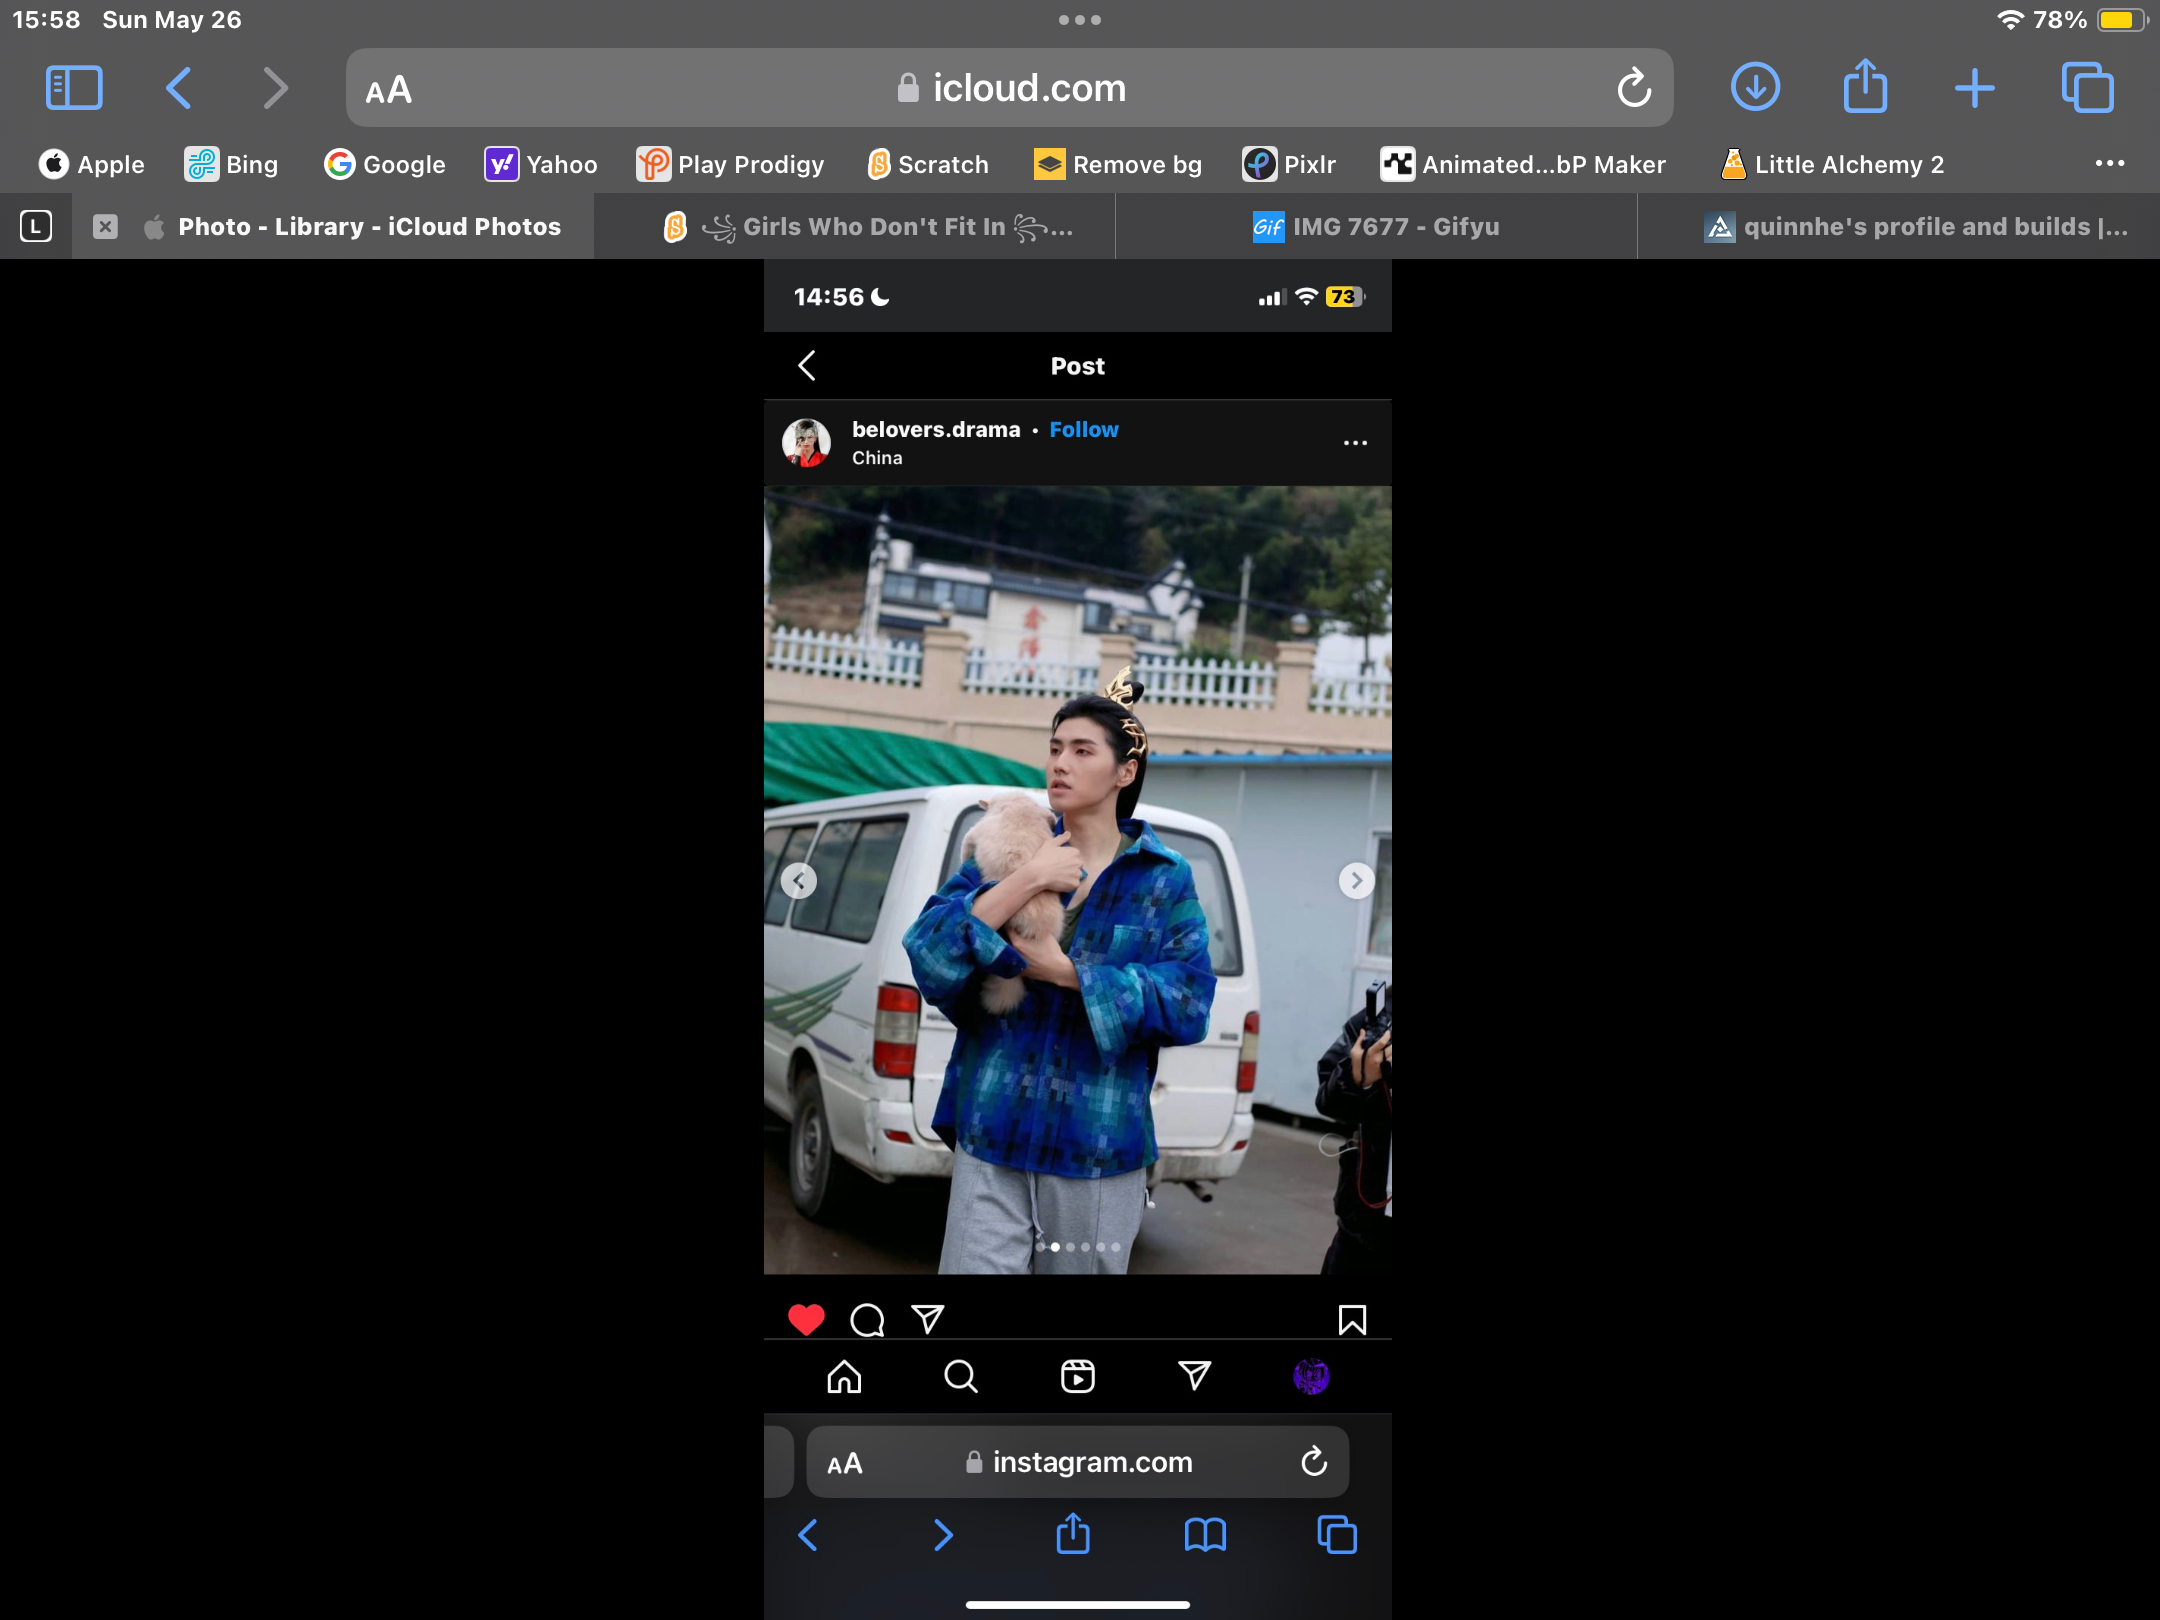The height and width of the screenshot is (1620, 2160).
Task: Open AA reader view menu
Action: [389, 90]
